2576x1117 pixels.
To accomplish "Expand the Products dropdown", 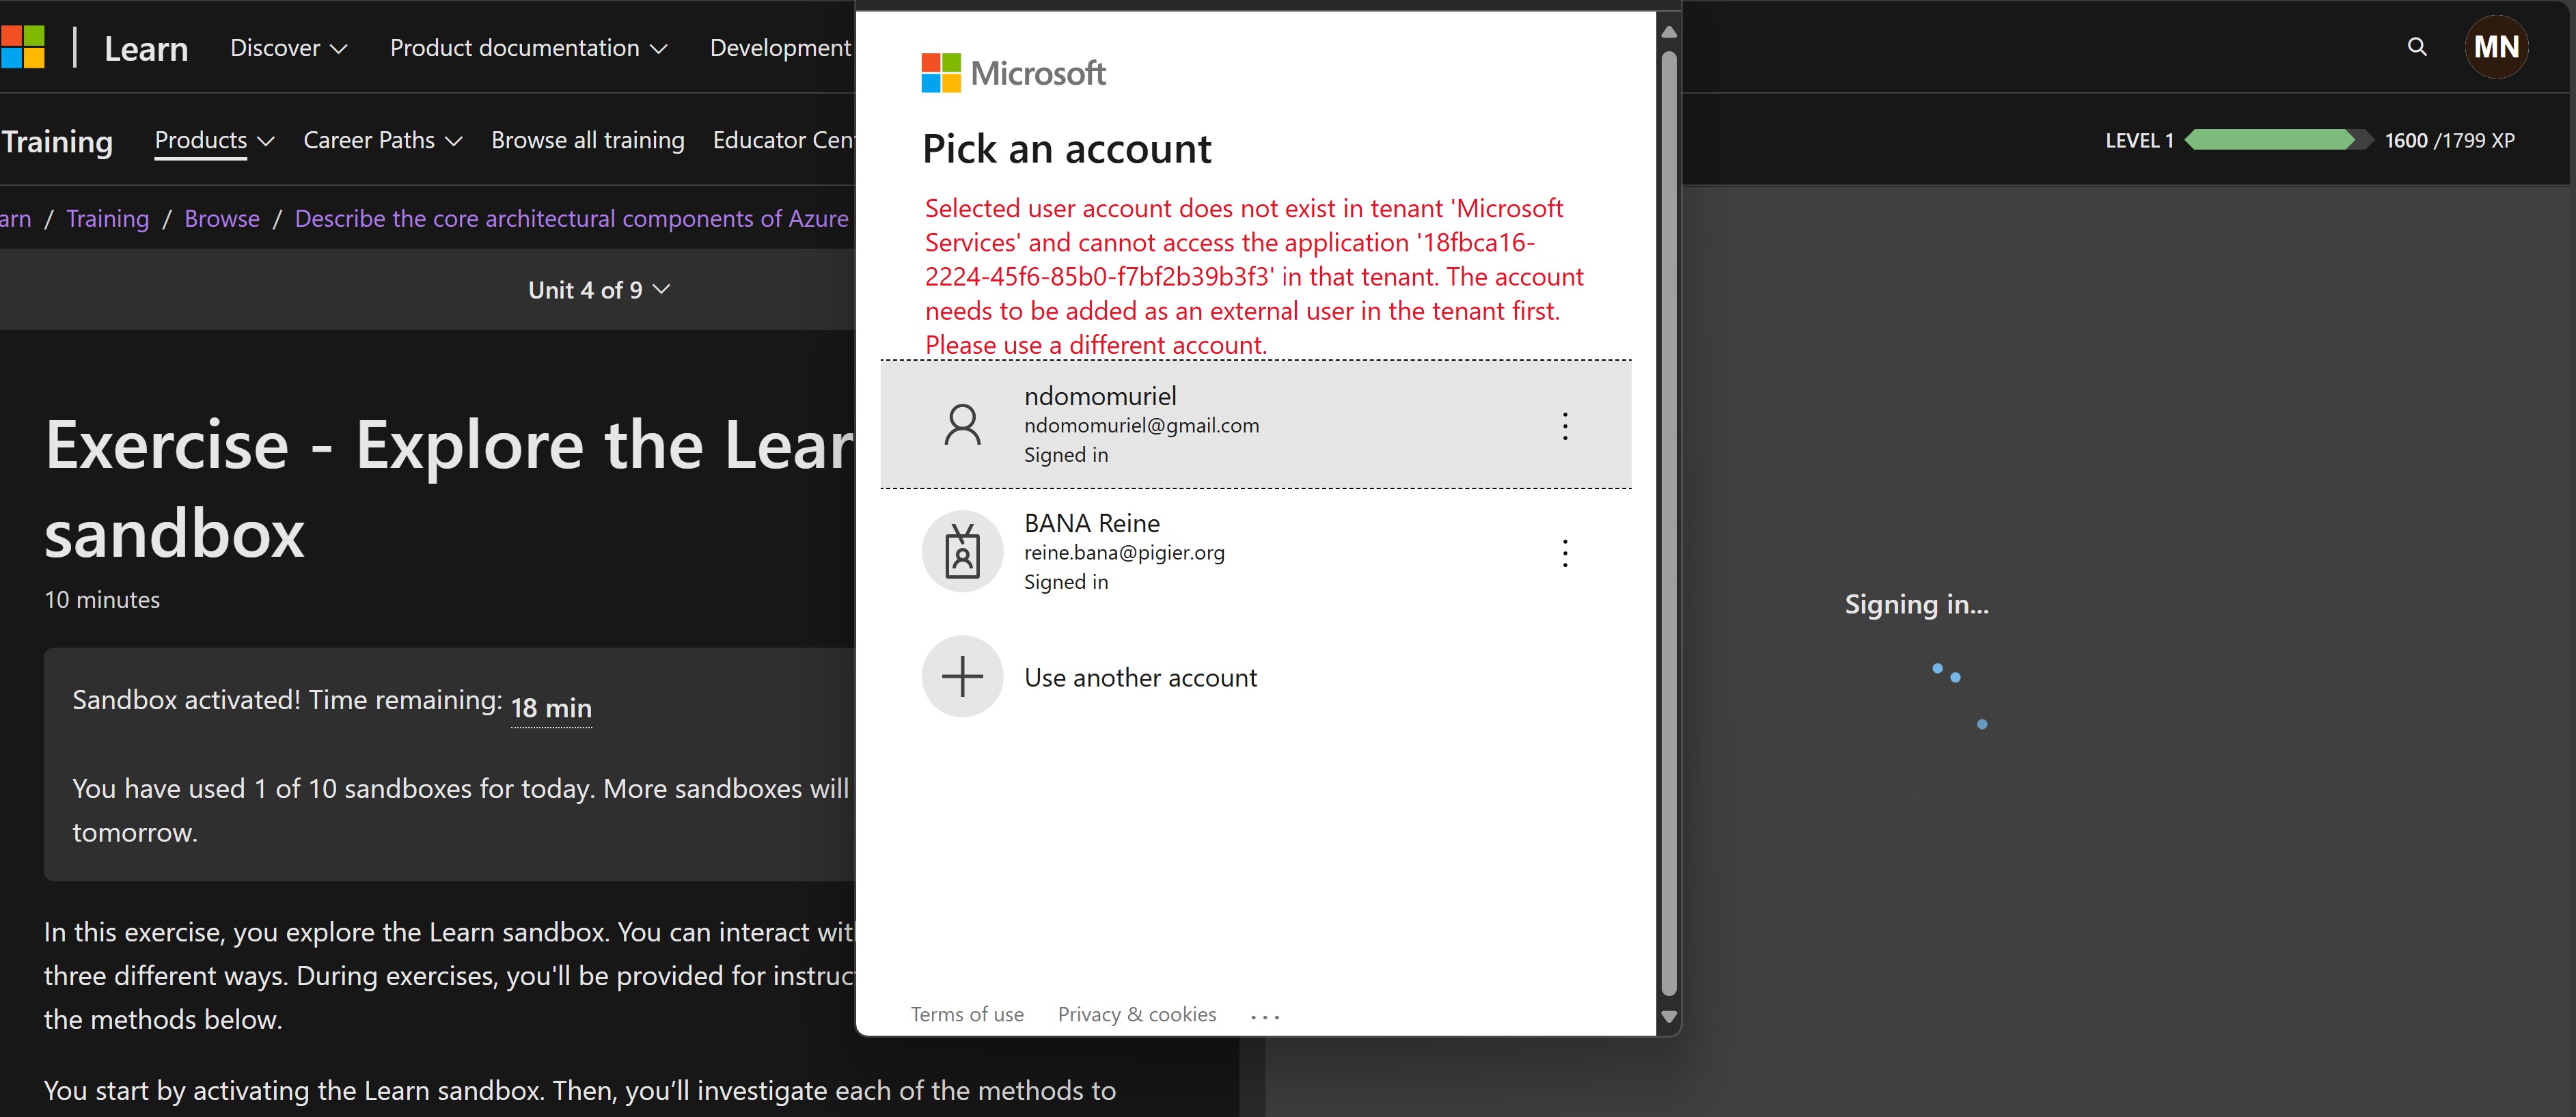I will 214,140.
